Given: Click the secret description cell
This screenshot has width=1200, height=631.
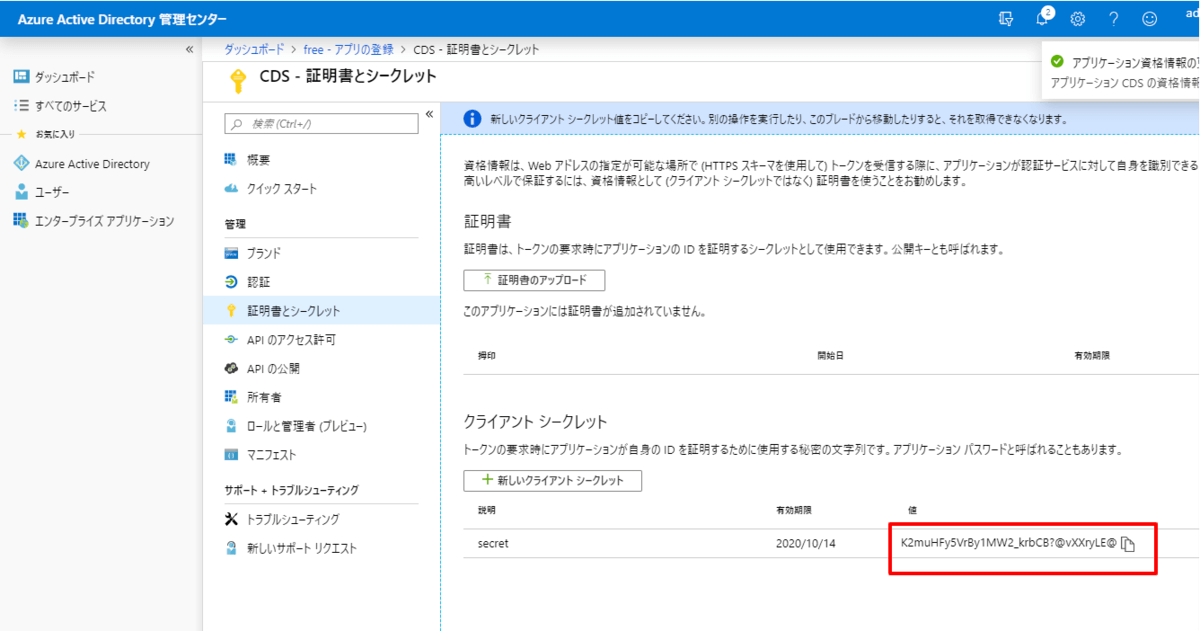Looking at the screenshot, I should click(x=495, y=544).
